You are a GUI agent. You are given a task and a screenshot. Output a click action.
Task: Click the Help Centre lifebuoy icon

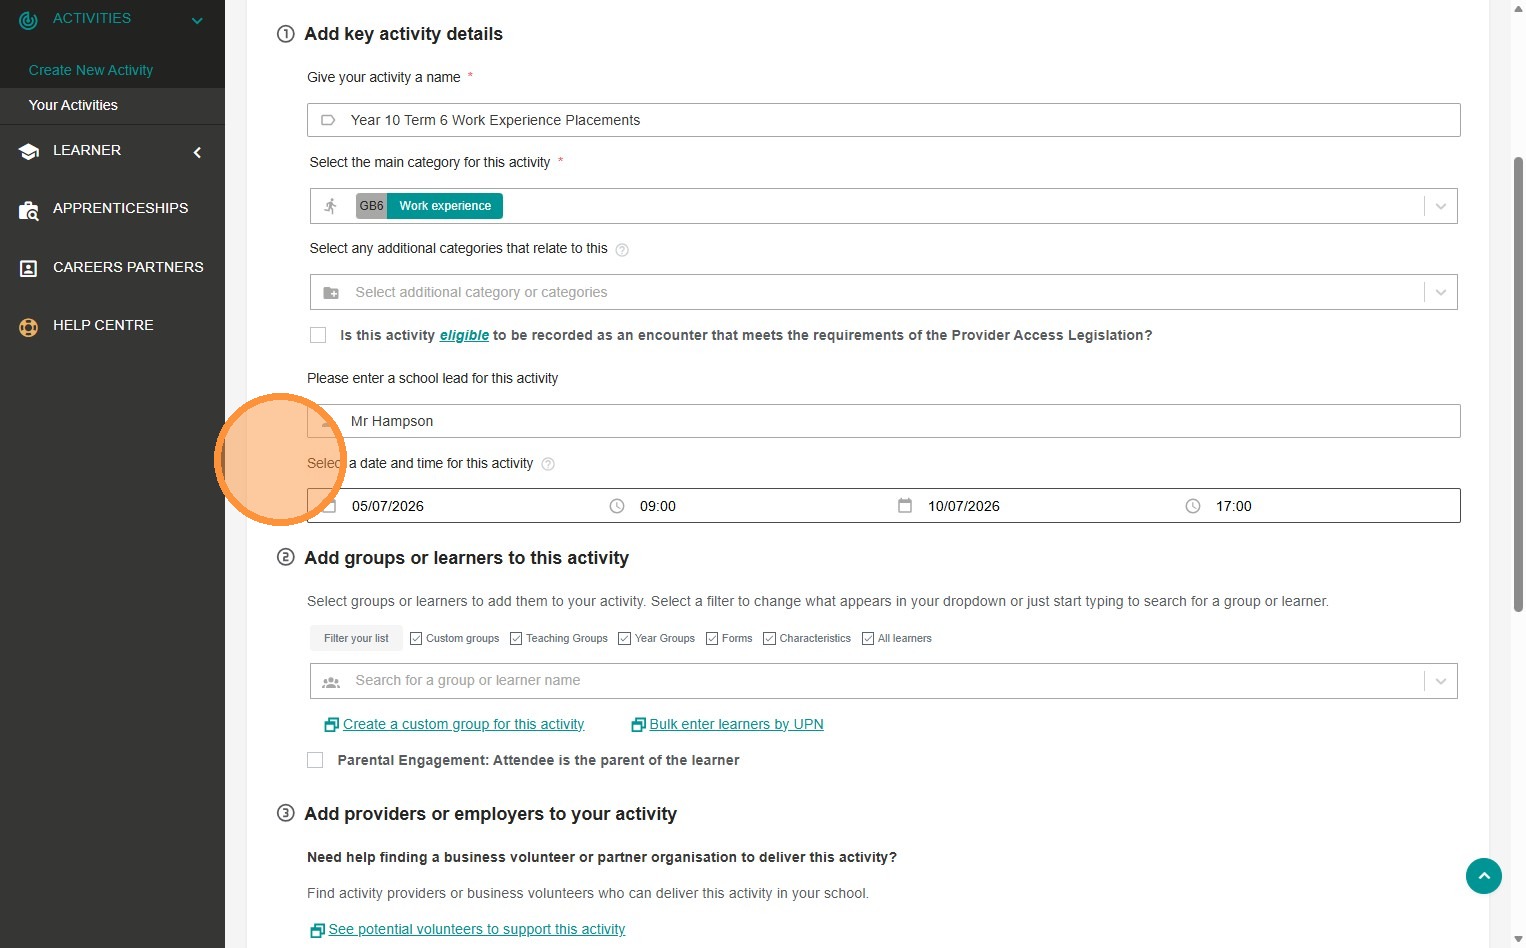pos(28,326)
